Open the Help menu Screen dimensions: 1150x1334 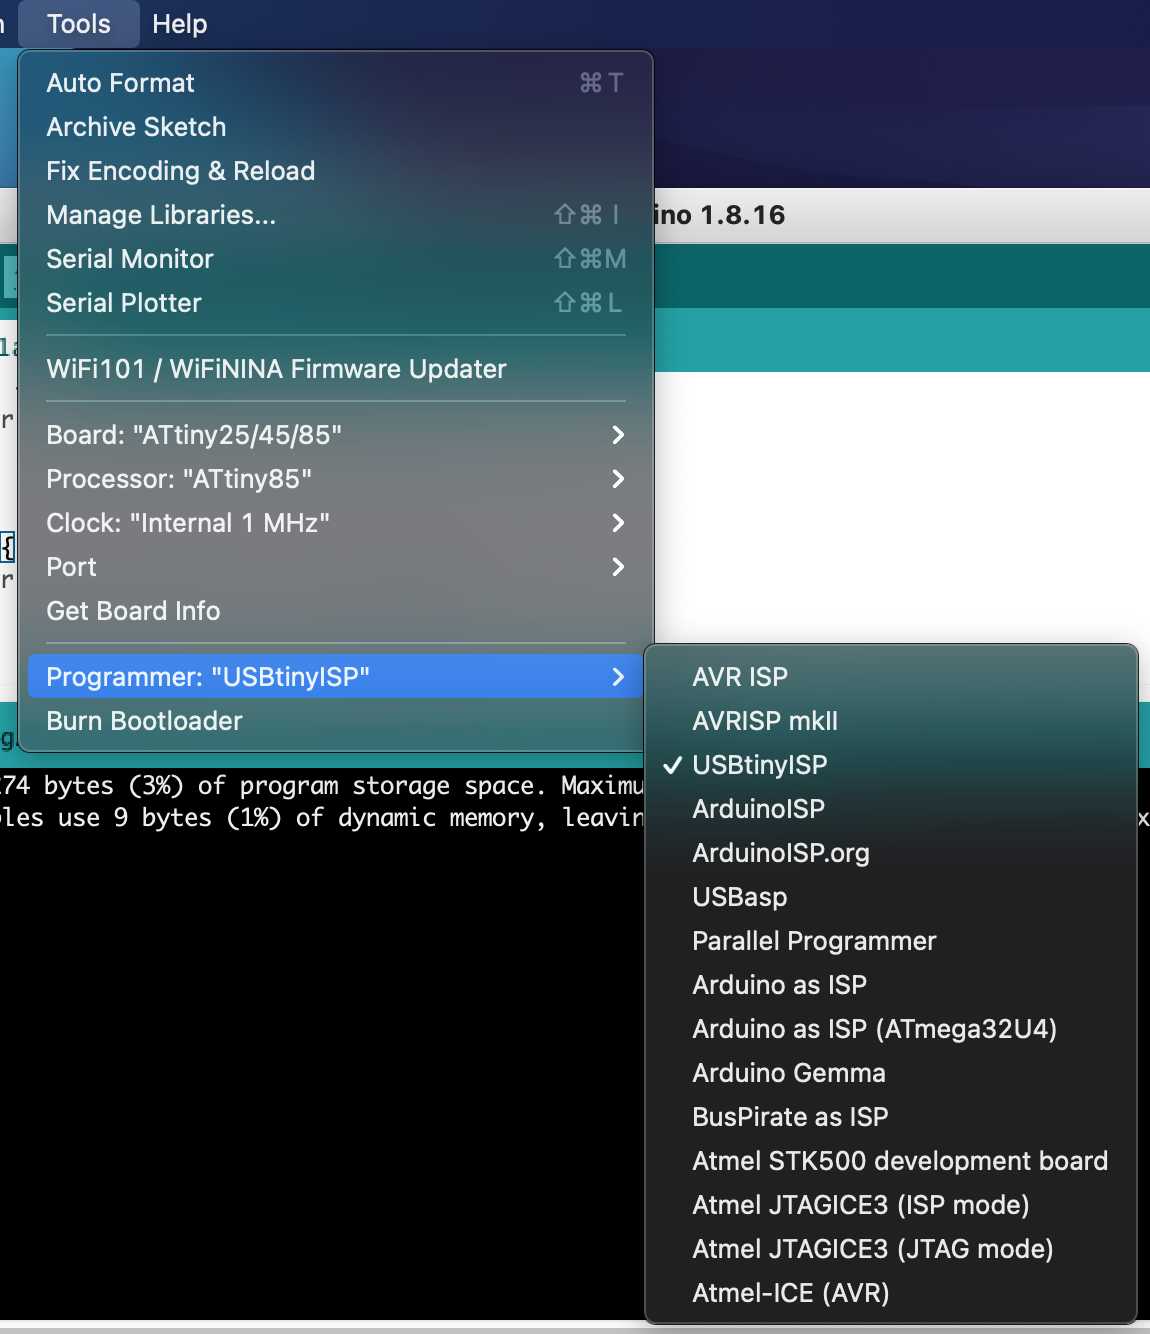tap(180, 24)
